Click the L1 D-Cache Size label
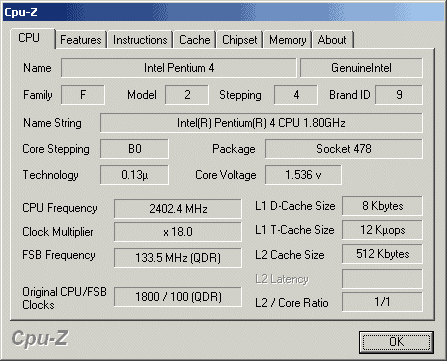 [295, 206]
